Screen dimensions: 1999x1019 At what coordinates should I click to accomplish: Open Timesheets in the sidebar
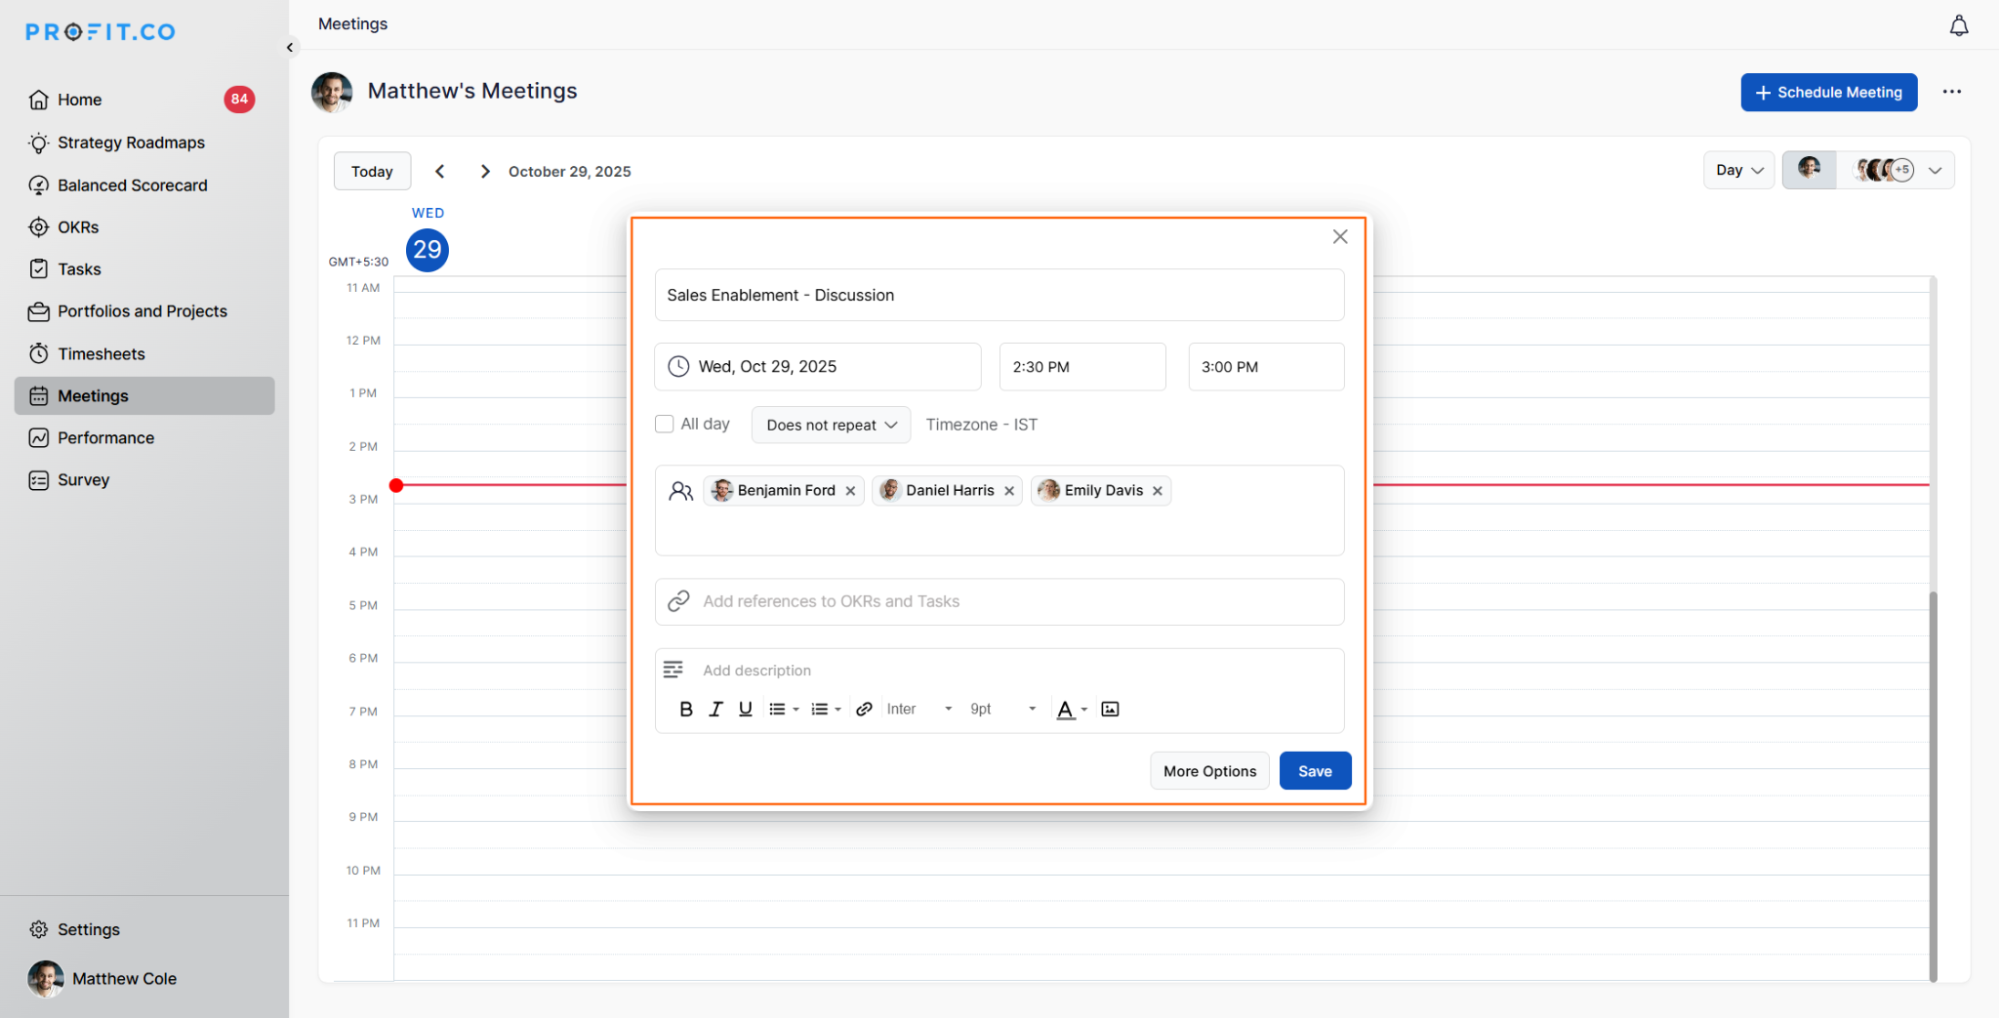click(101, 354)
